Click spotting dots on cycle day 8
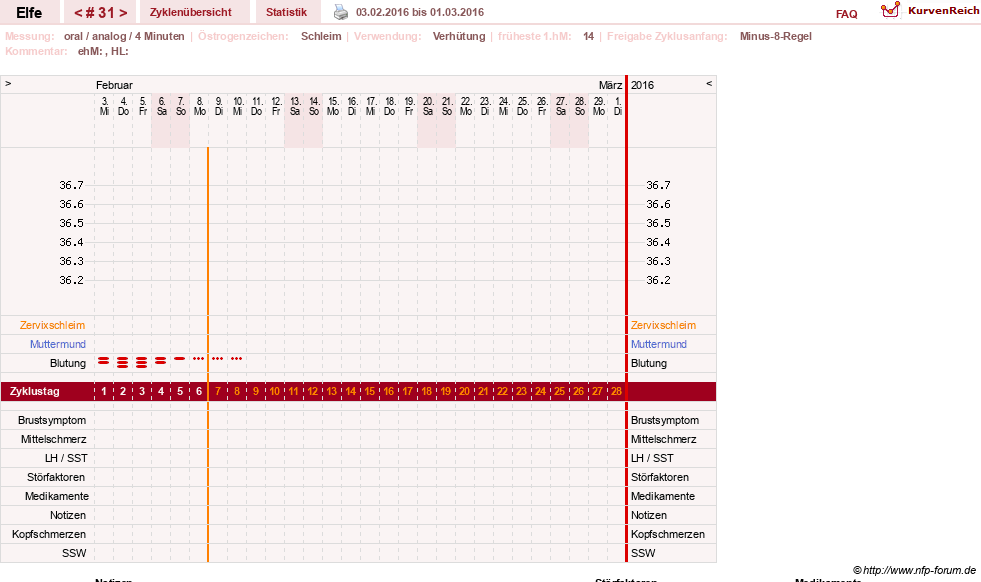981x582 pixels. pos(236,359)
